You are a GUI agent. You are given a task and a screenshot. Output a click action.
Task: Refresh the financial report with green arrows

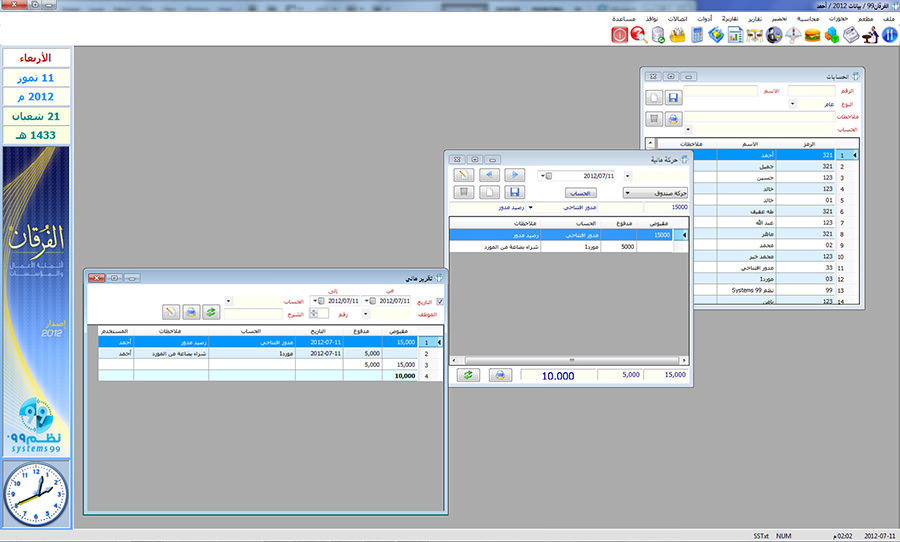coord(211,312)
